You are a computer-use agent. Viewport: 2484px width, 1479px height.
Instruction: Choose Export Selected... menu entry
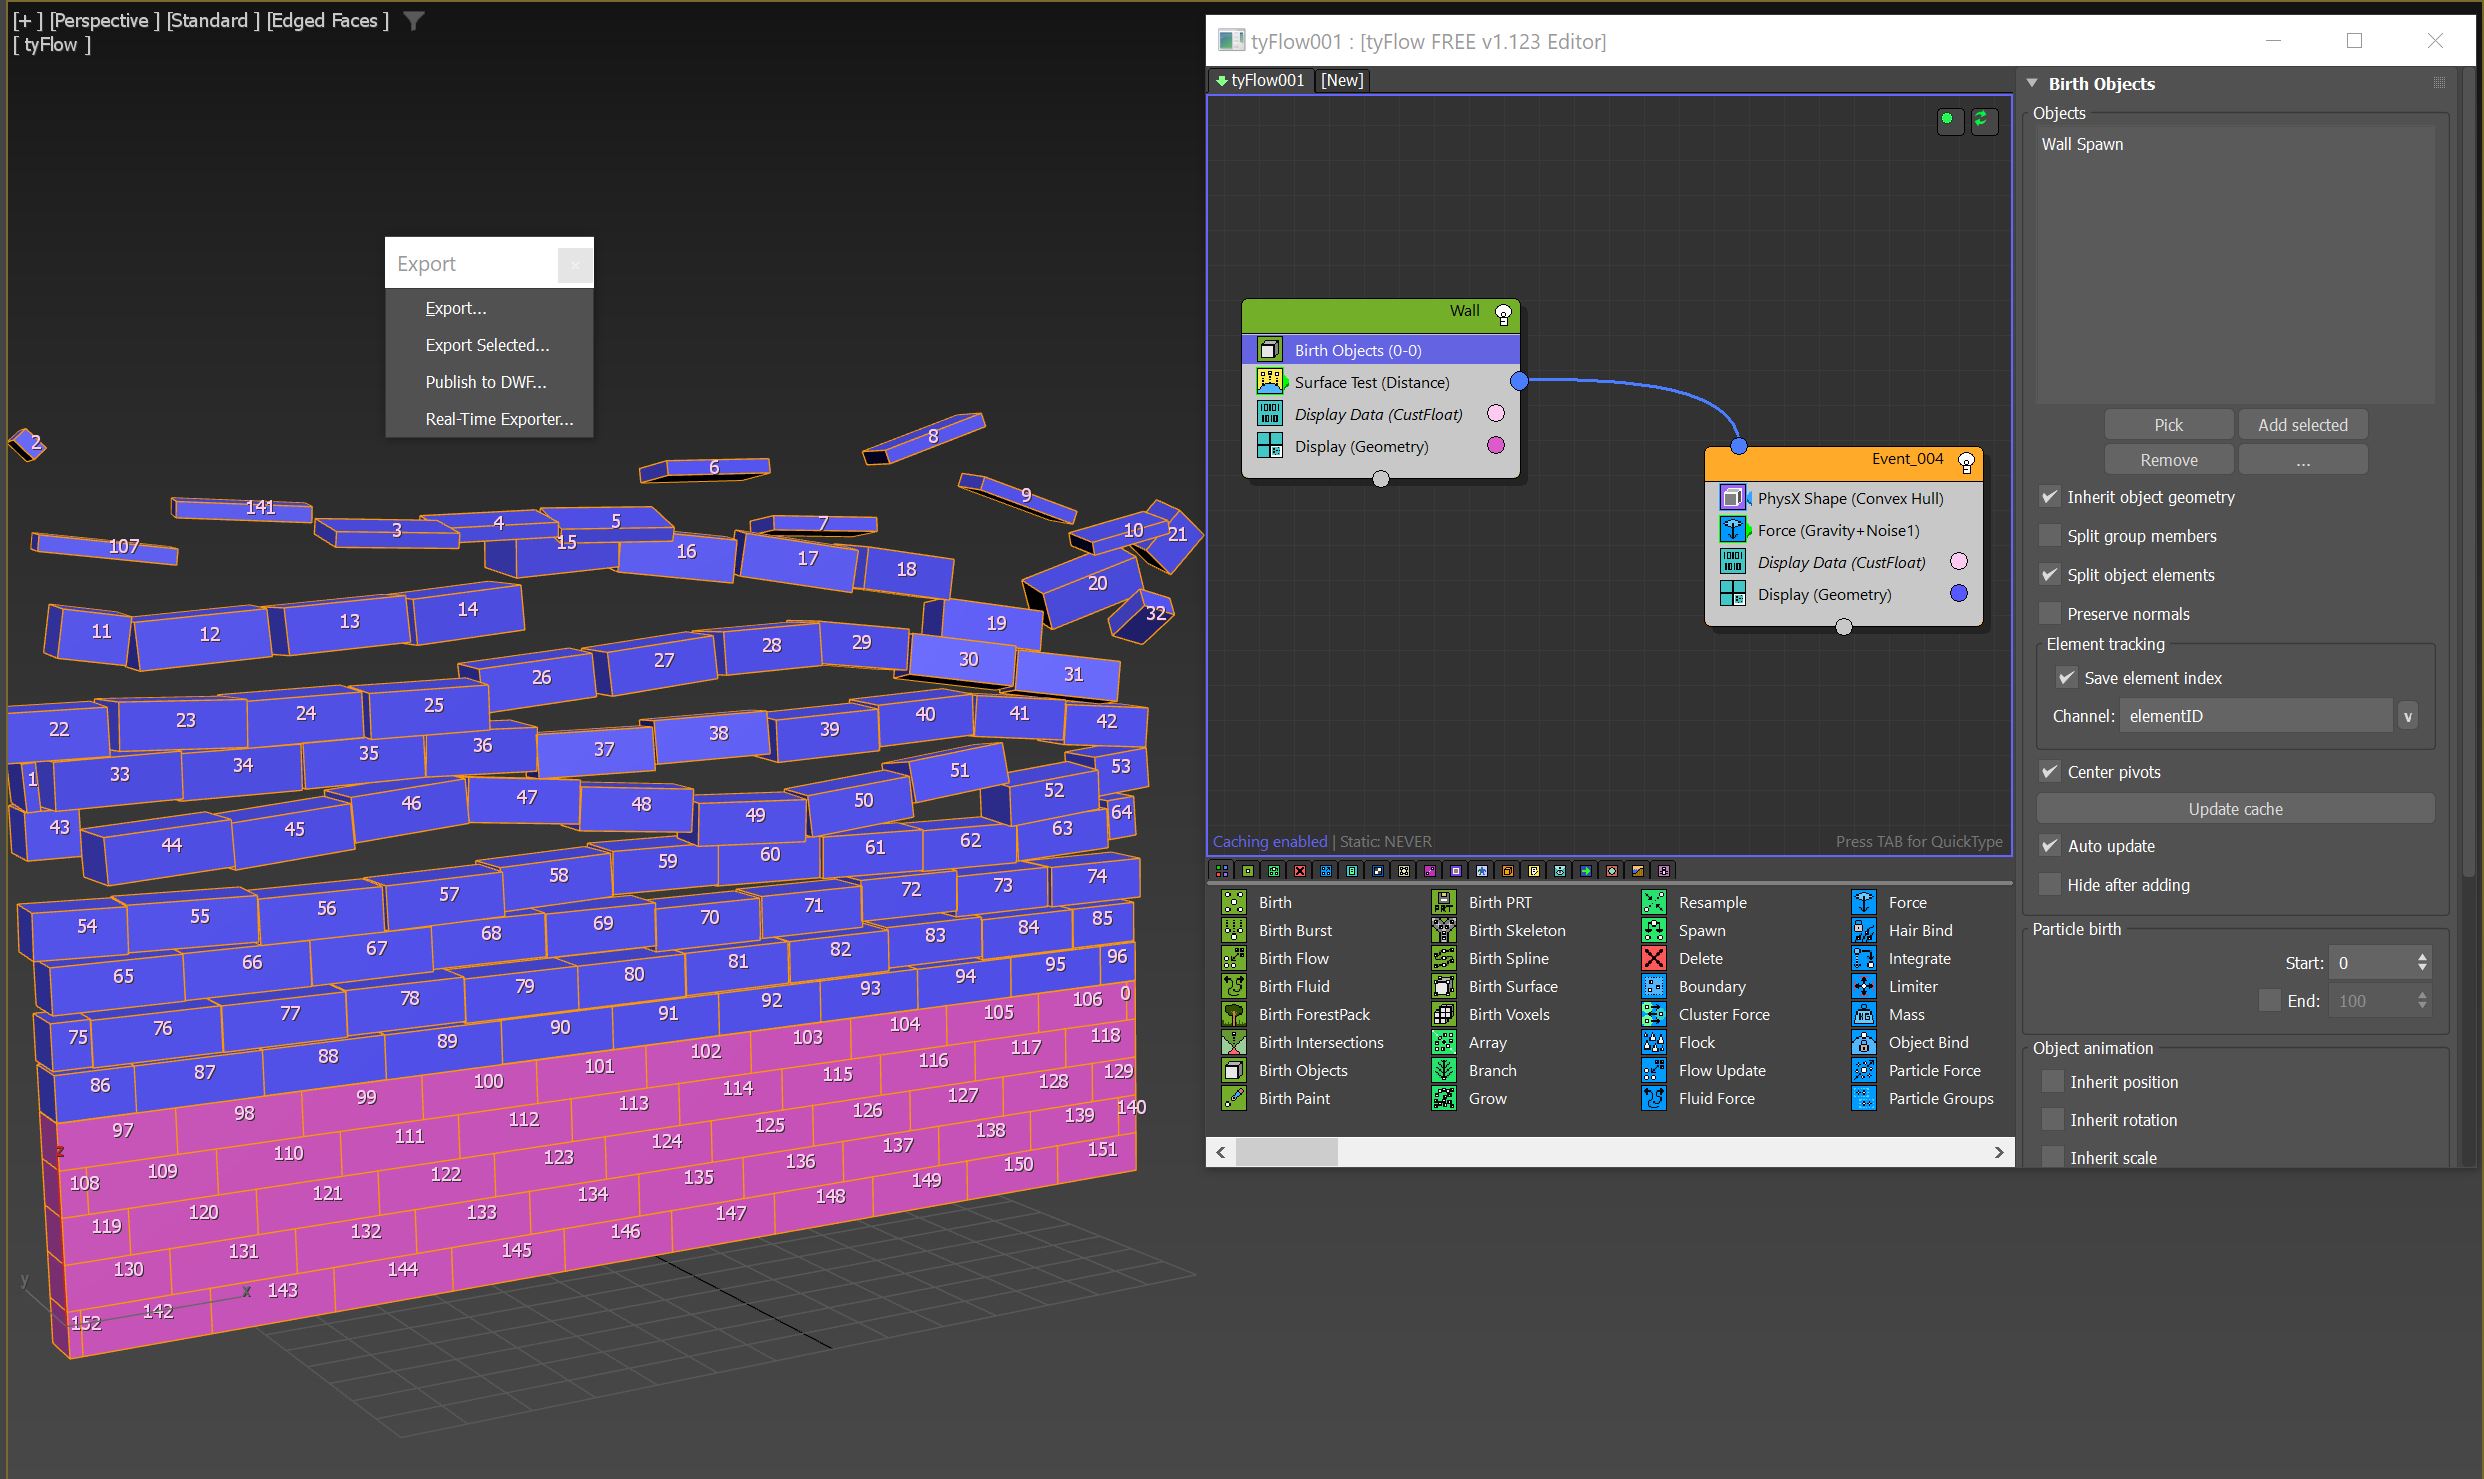click(x=489, y=345)
